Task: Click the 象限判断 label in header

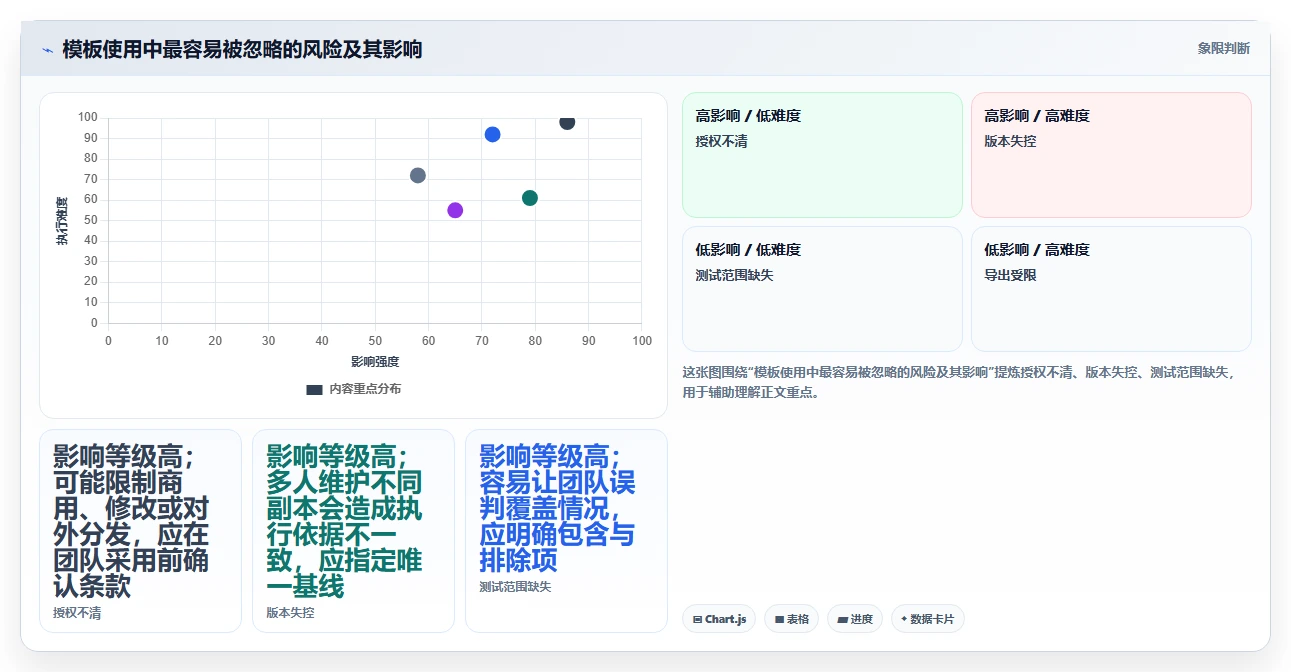Action: coord(1223,48)
